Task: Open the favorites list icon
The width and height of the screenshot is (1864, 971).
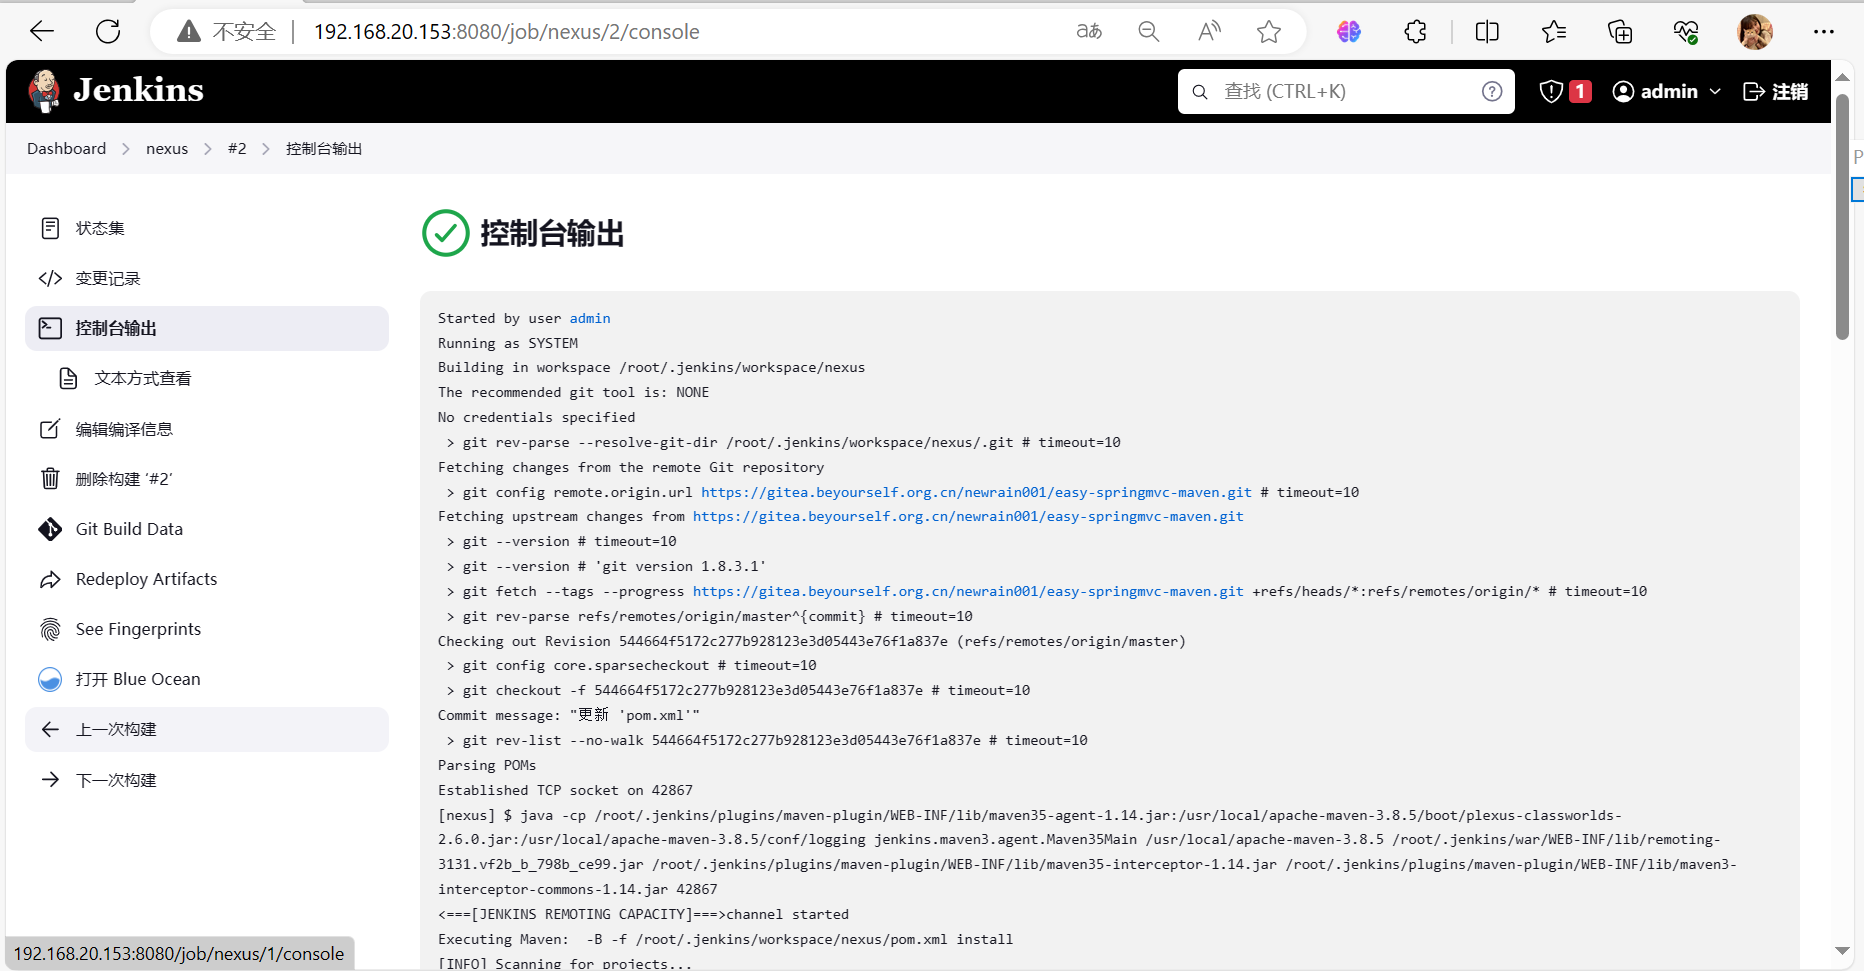Action: tap(1554, 31)
